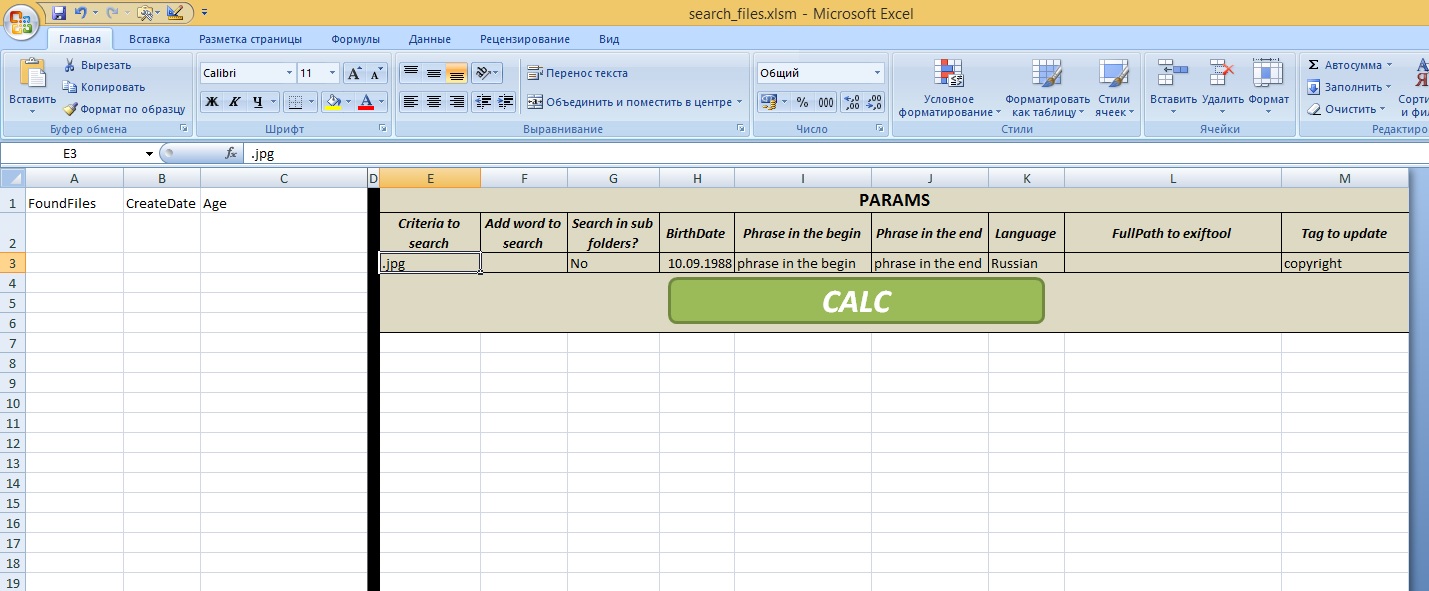This screenshot has width=1429, height=591.
Task: Increase the cell indent
Action: 506,101
